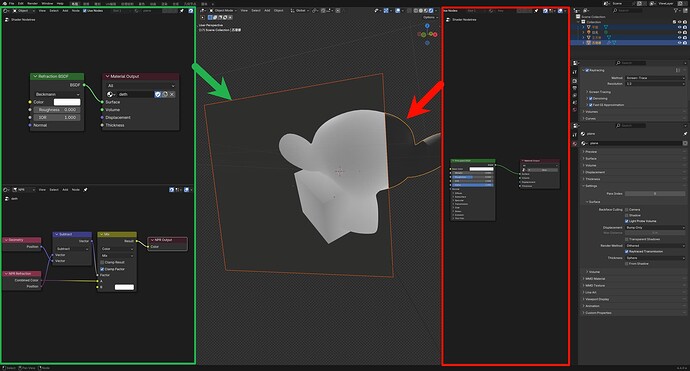
Task: Open the 3D viewport View menu
Action: pos(244,10)
